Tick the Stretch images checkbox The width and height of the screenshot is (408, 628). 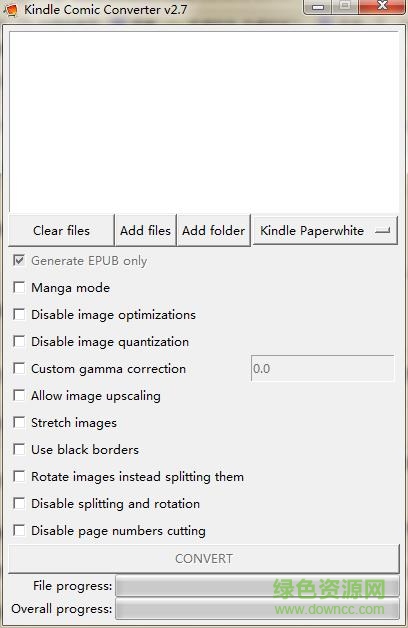19,422
